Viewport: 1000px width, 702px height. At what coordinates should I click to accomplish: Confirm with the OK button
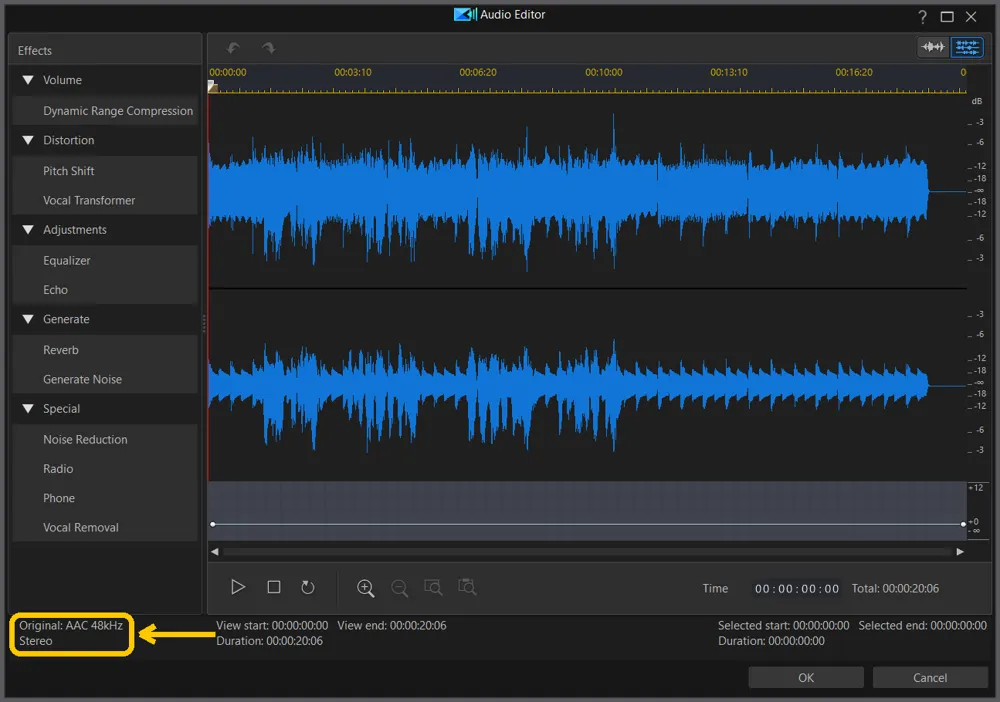[x=806, y=677]
